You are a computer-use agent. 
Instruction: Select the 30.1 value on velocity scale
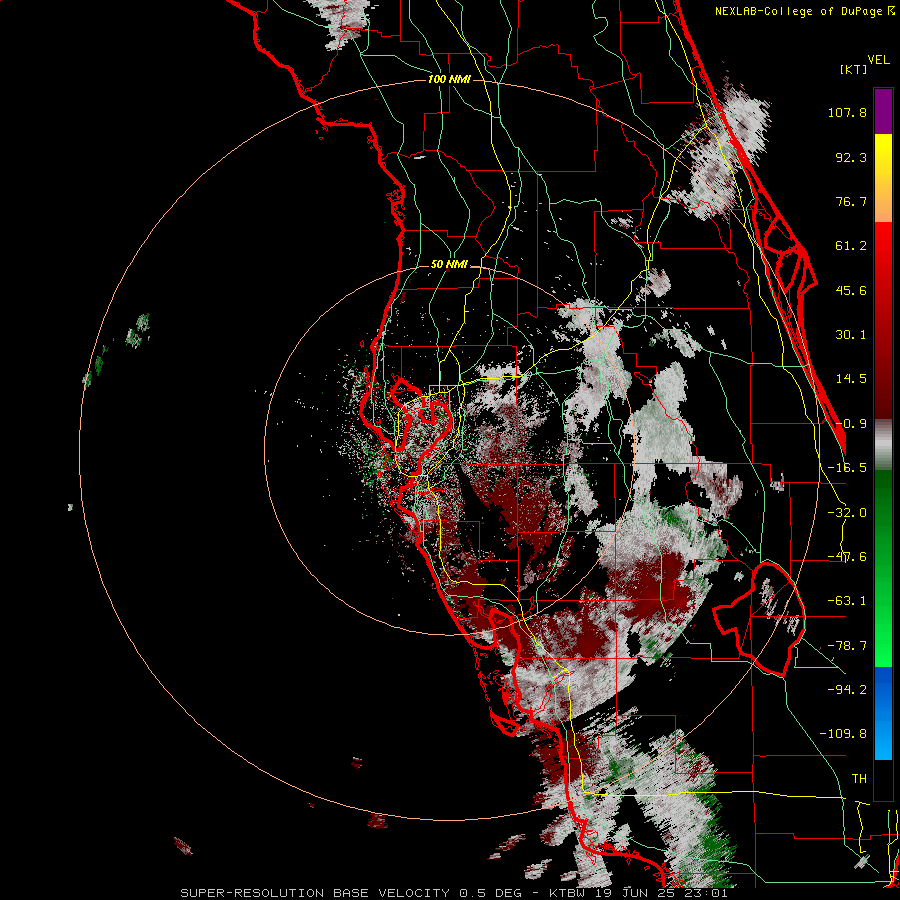click(851, 335)
